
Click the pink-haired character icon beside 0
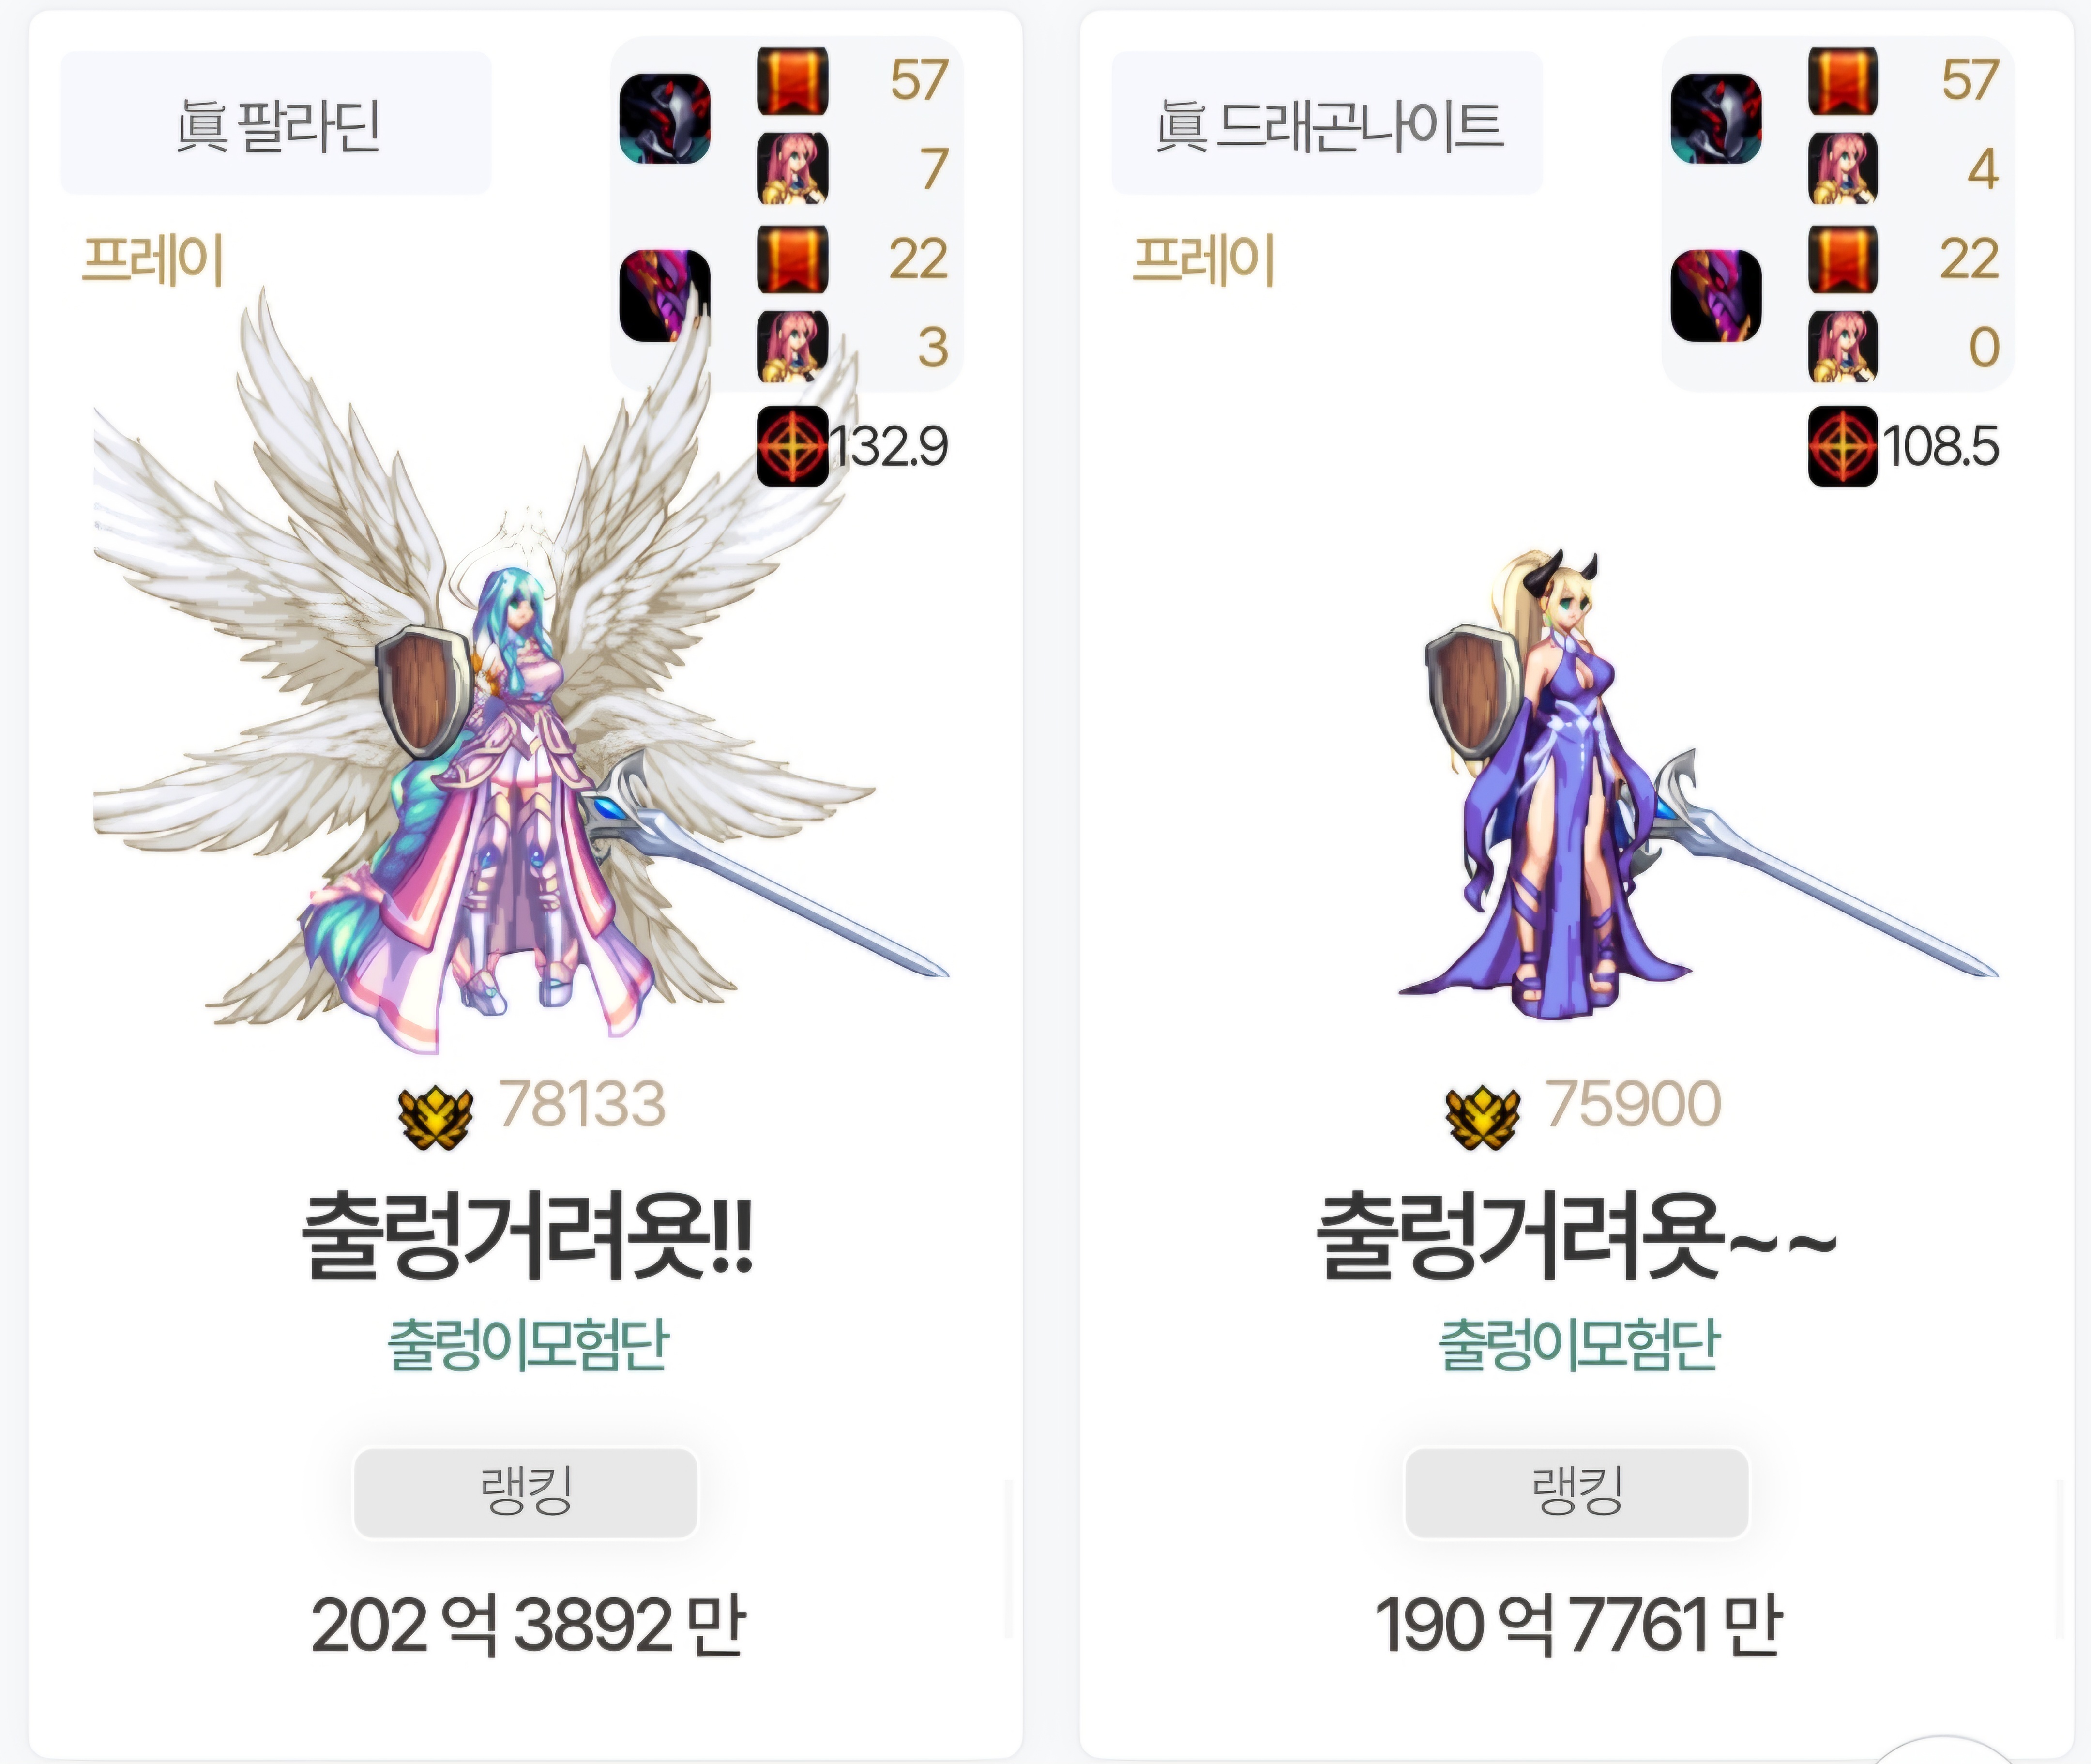(x=1843, y=346)
